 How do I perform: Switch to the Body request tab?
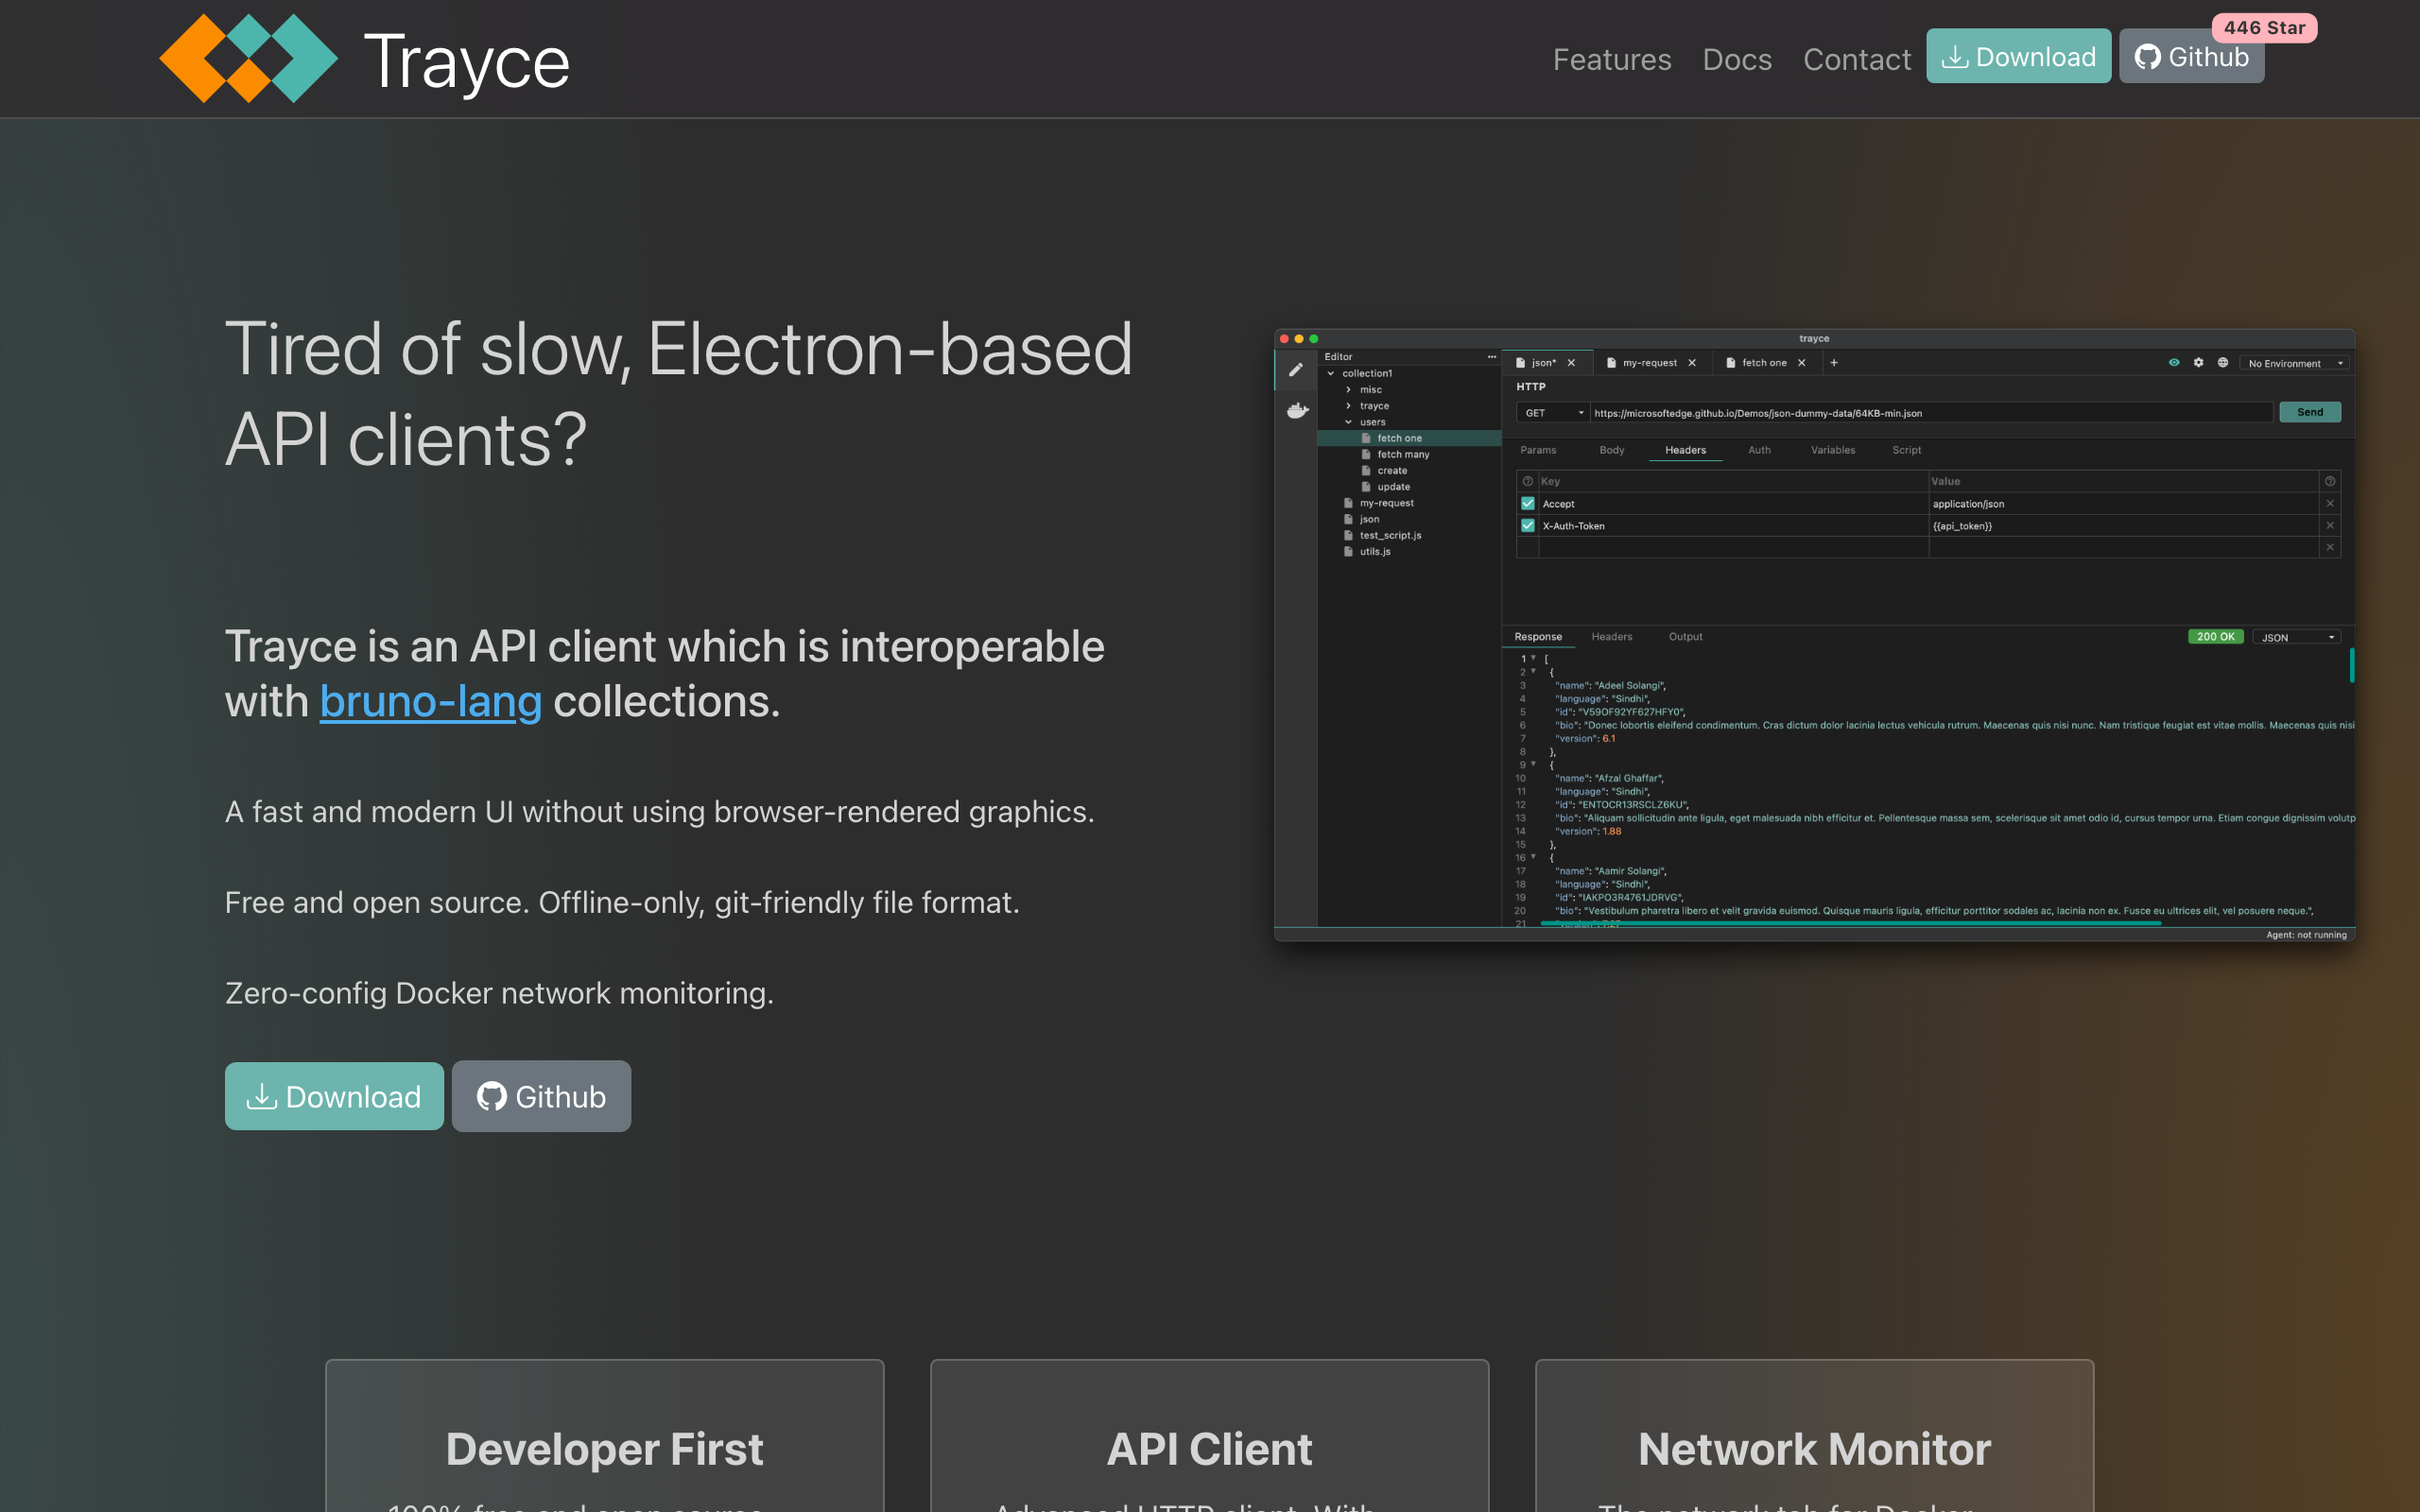1611,450
